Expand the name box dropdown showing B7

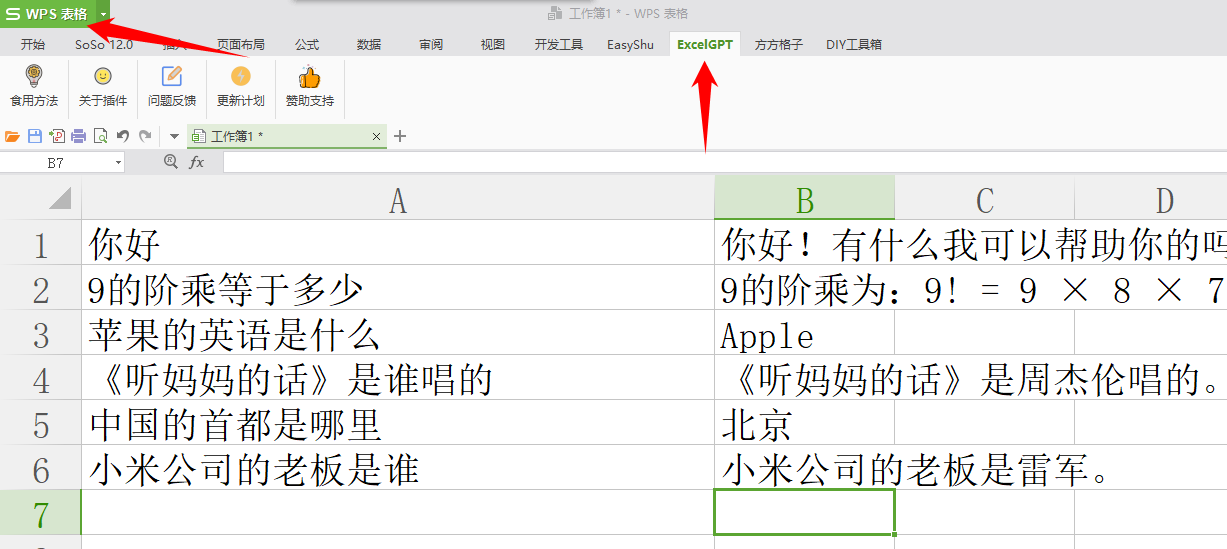[118, 162]
